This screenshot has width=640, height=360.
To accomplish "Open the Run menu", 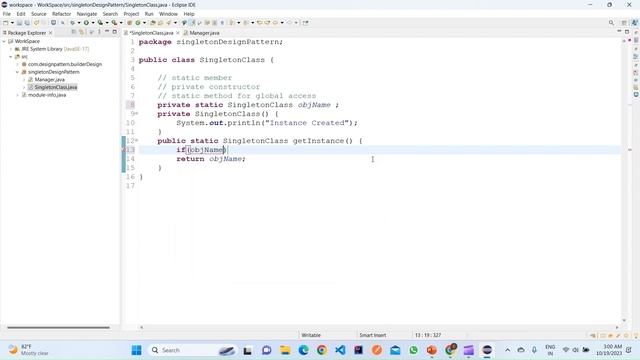I will click(x=149, y=14).
